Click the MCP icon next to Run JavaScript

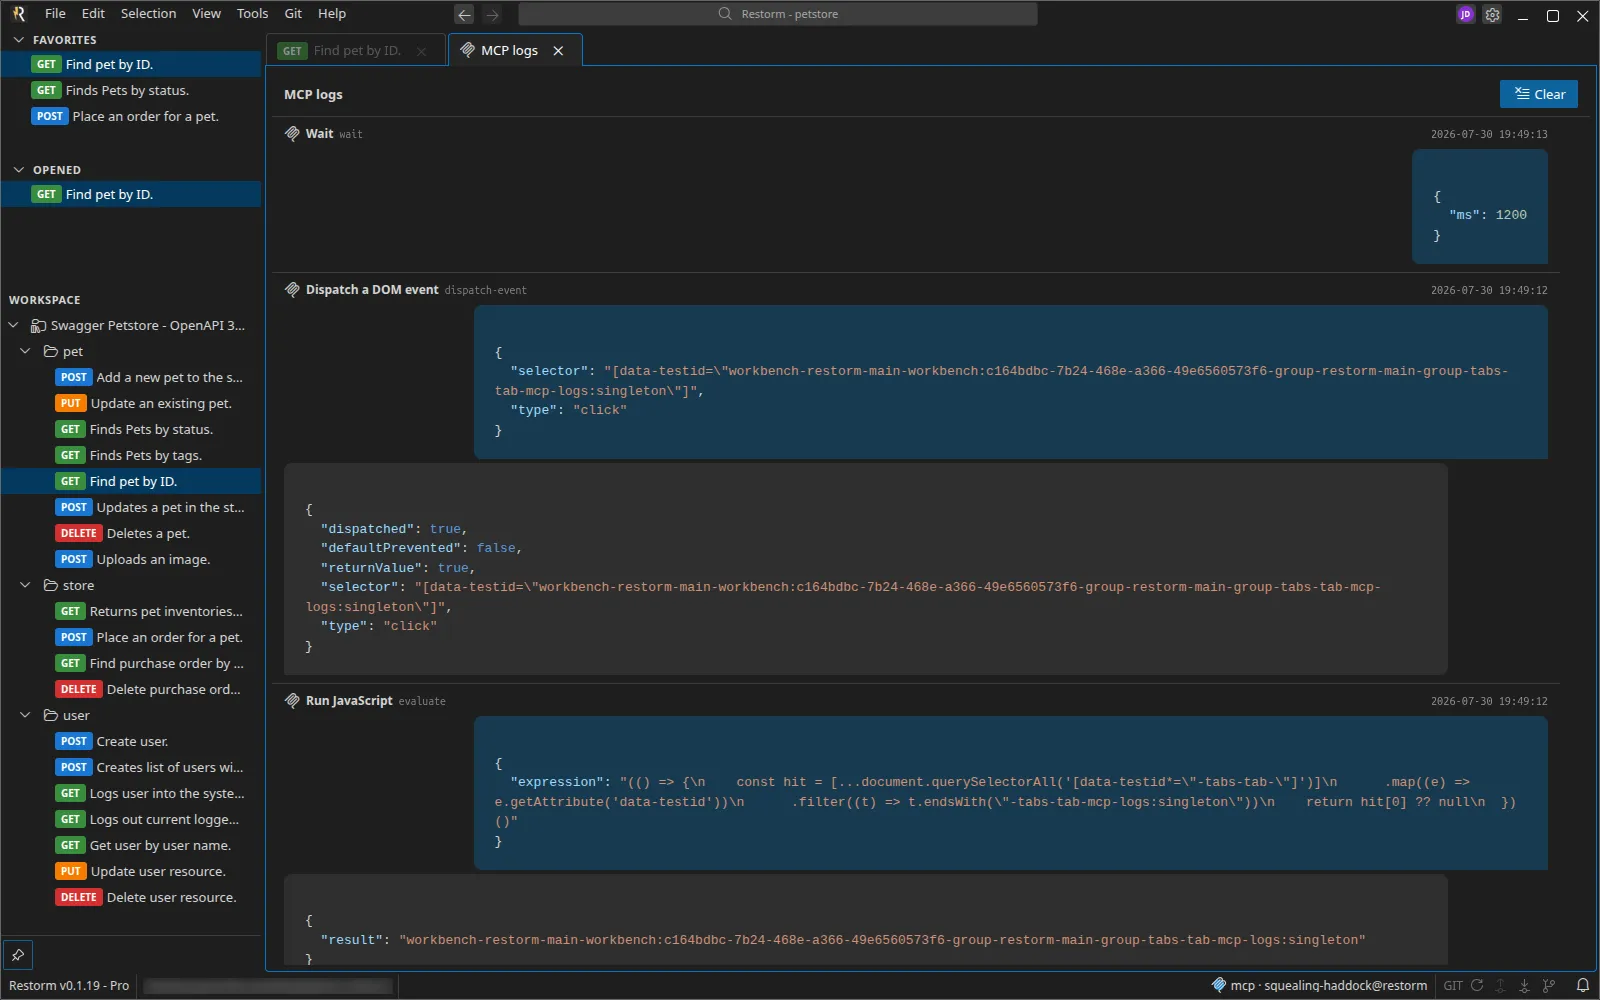click(292, 700)
